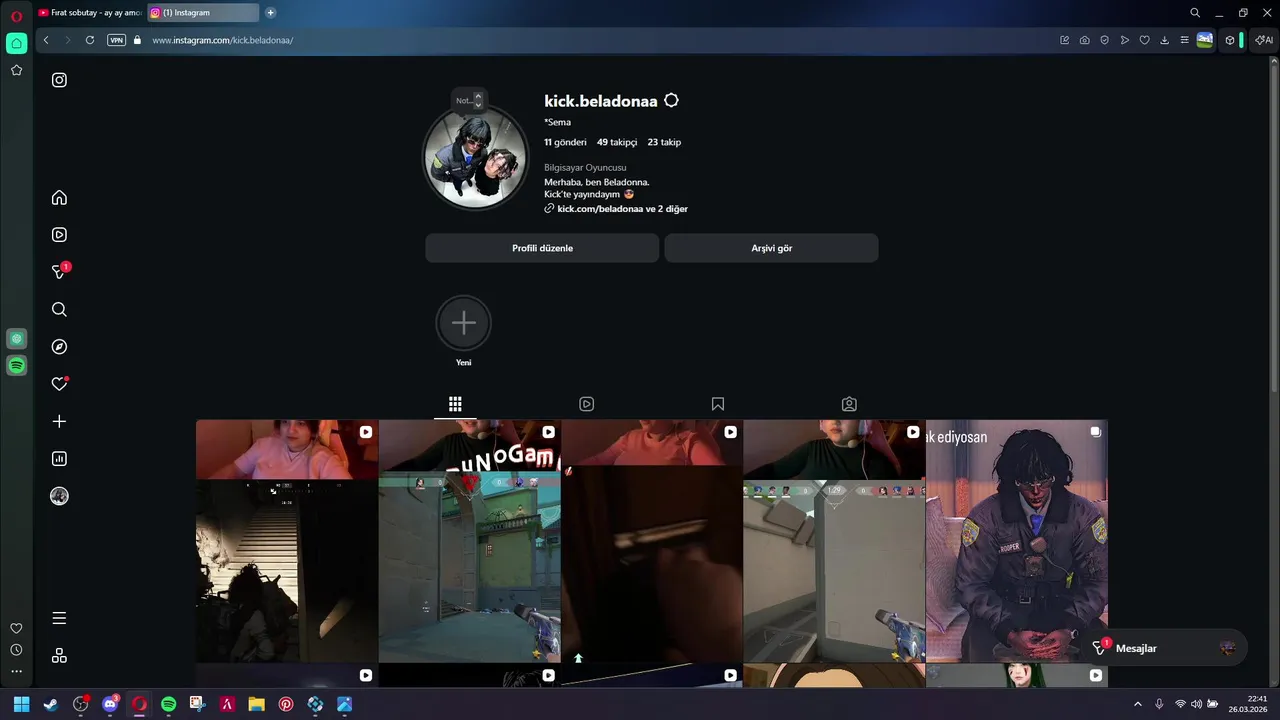Image resolution: width=1280 pixels, height=720 pixels.
Task: Open ChatGPT icon in Opera sidebar
Action: [x=16, y=339]
